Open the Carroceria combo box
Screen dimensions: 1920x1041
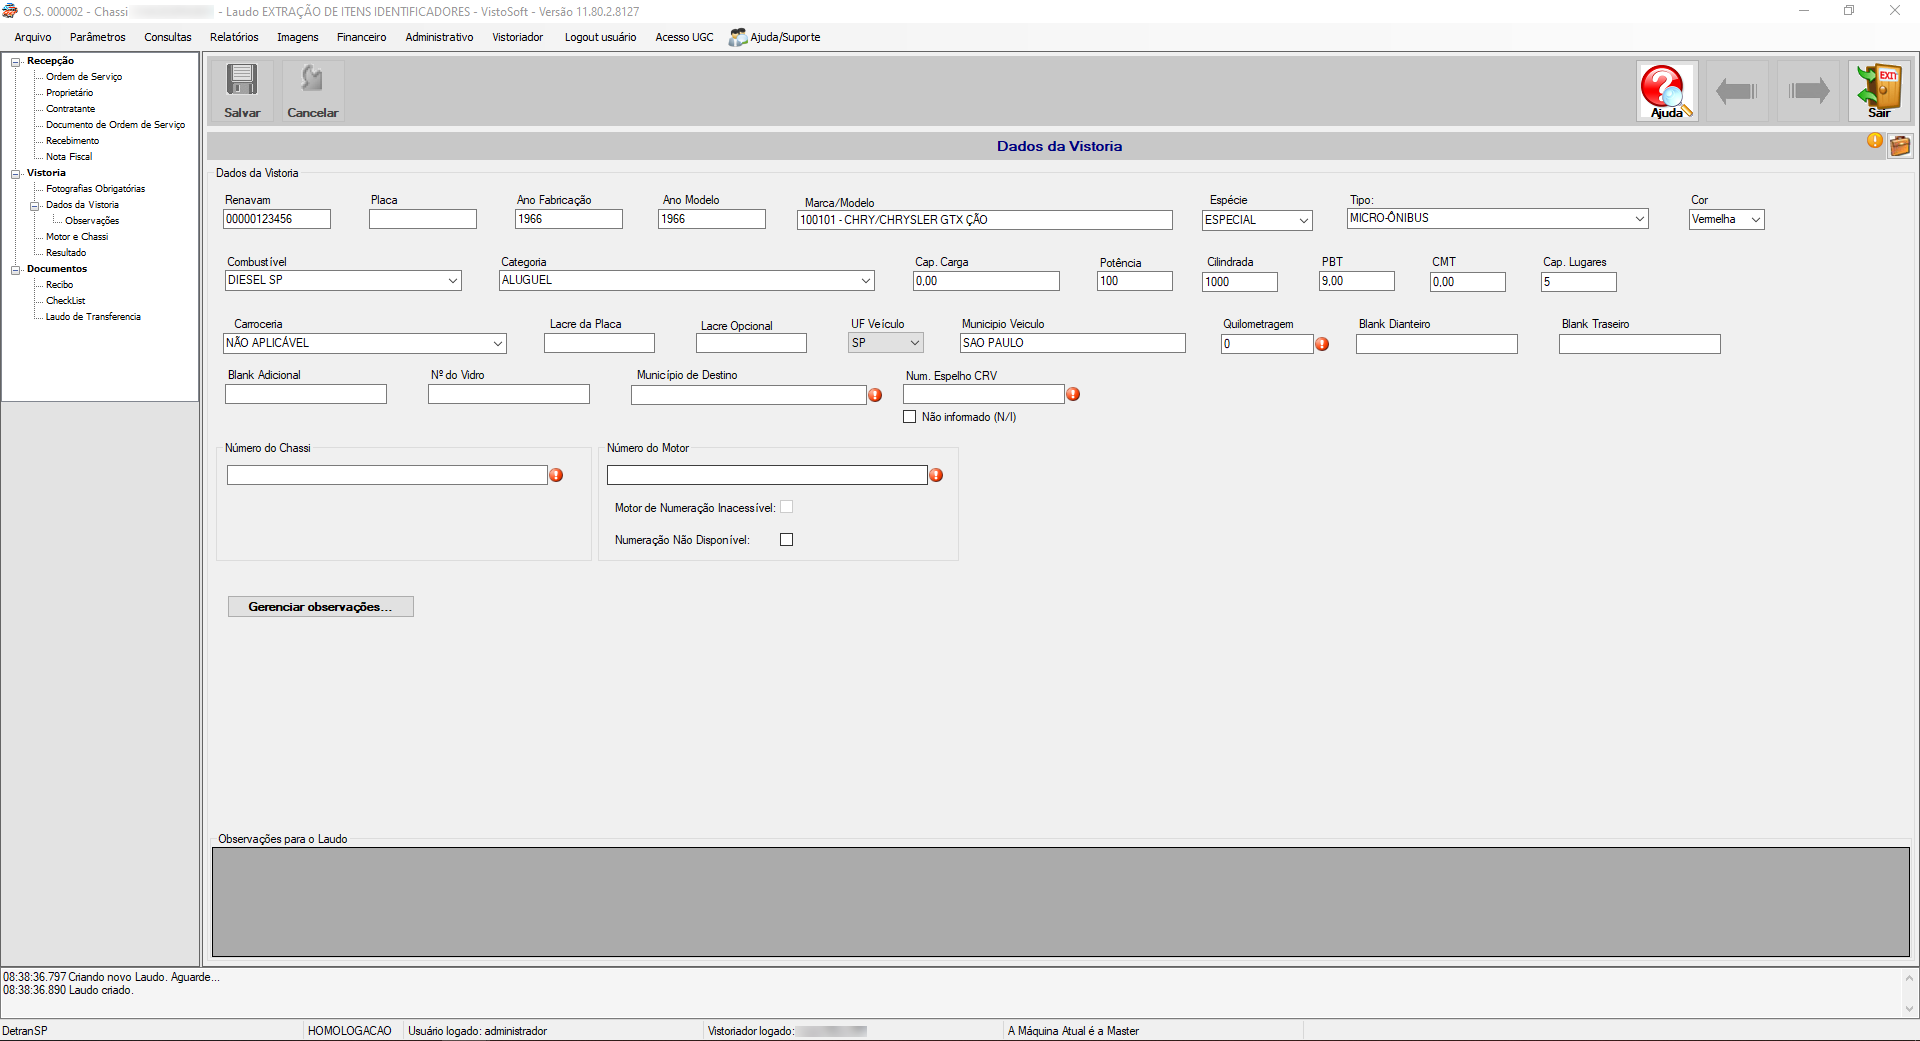[x=365, y=343]
